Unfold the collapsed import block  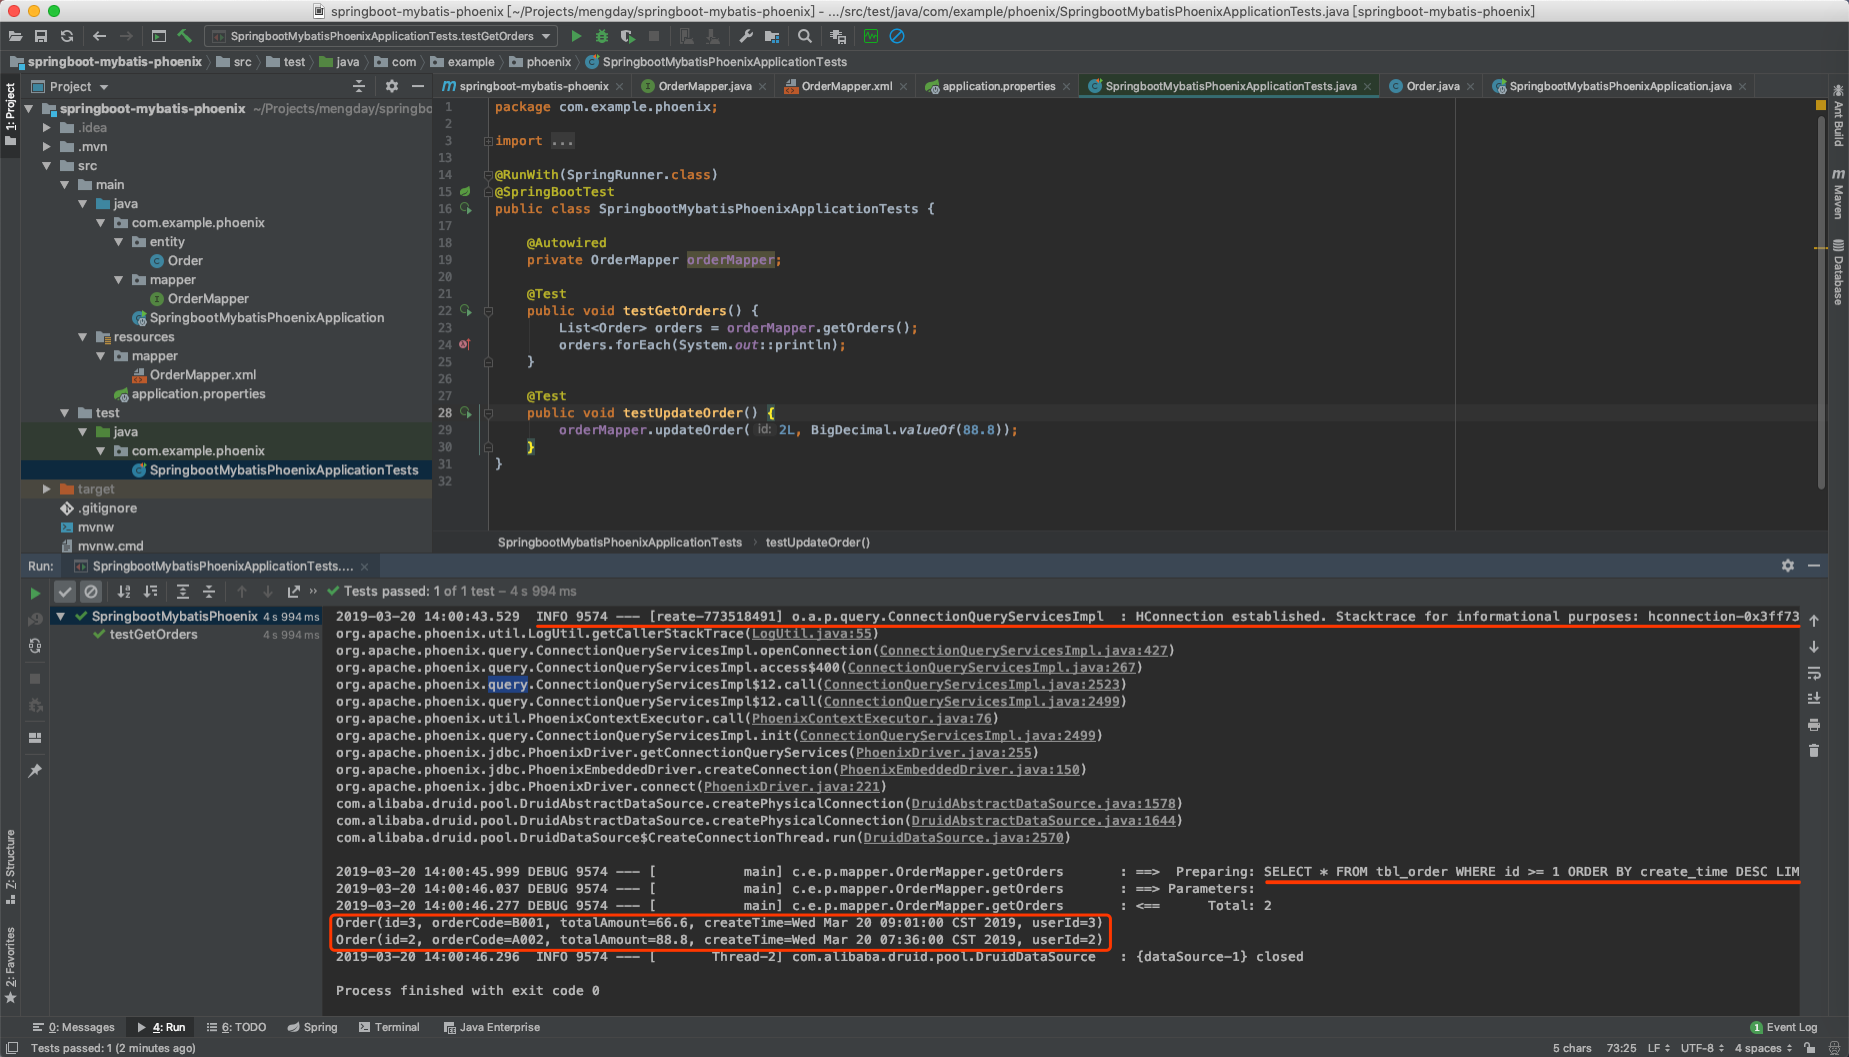[487, 141]
